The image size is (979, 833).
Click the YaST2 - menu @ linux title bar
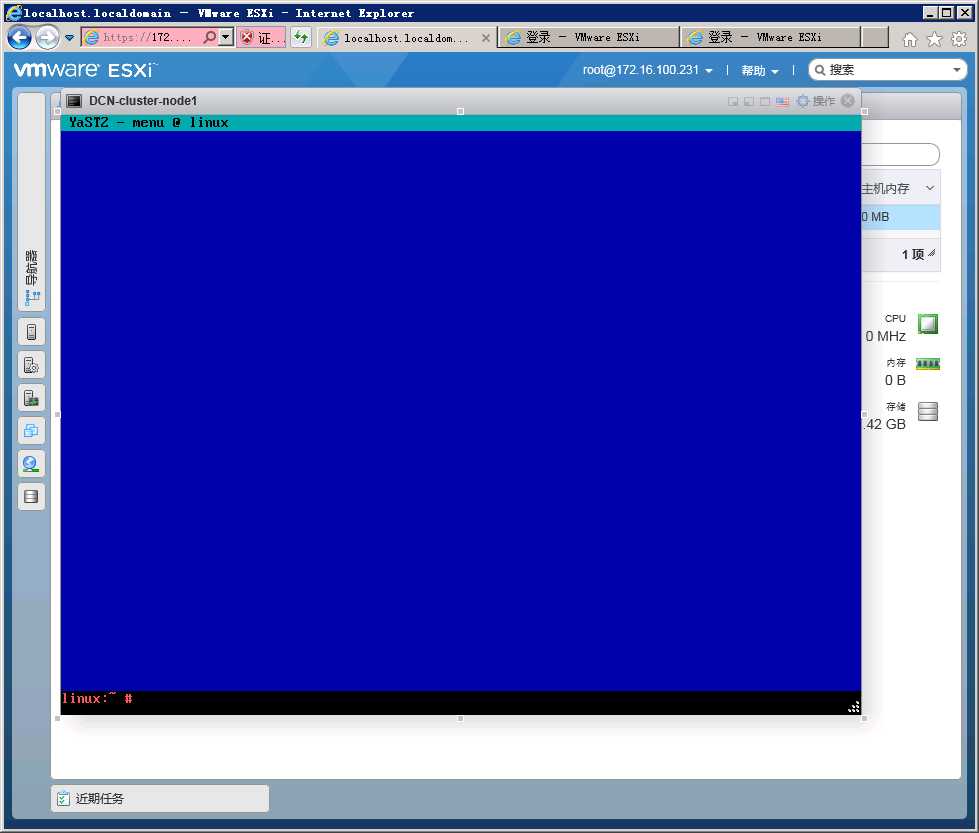[461, 122]
